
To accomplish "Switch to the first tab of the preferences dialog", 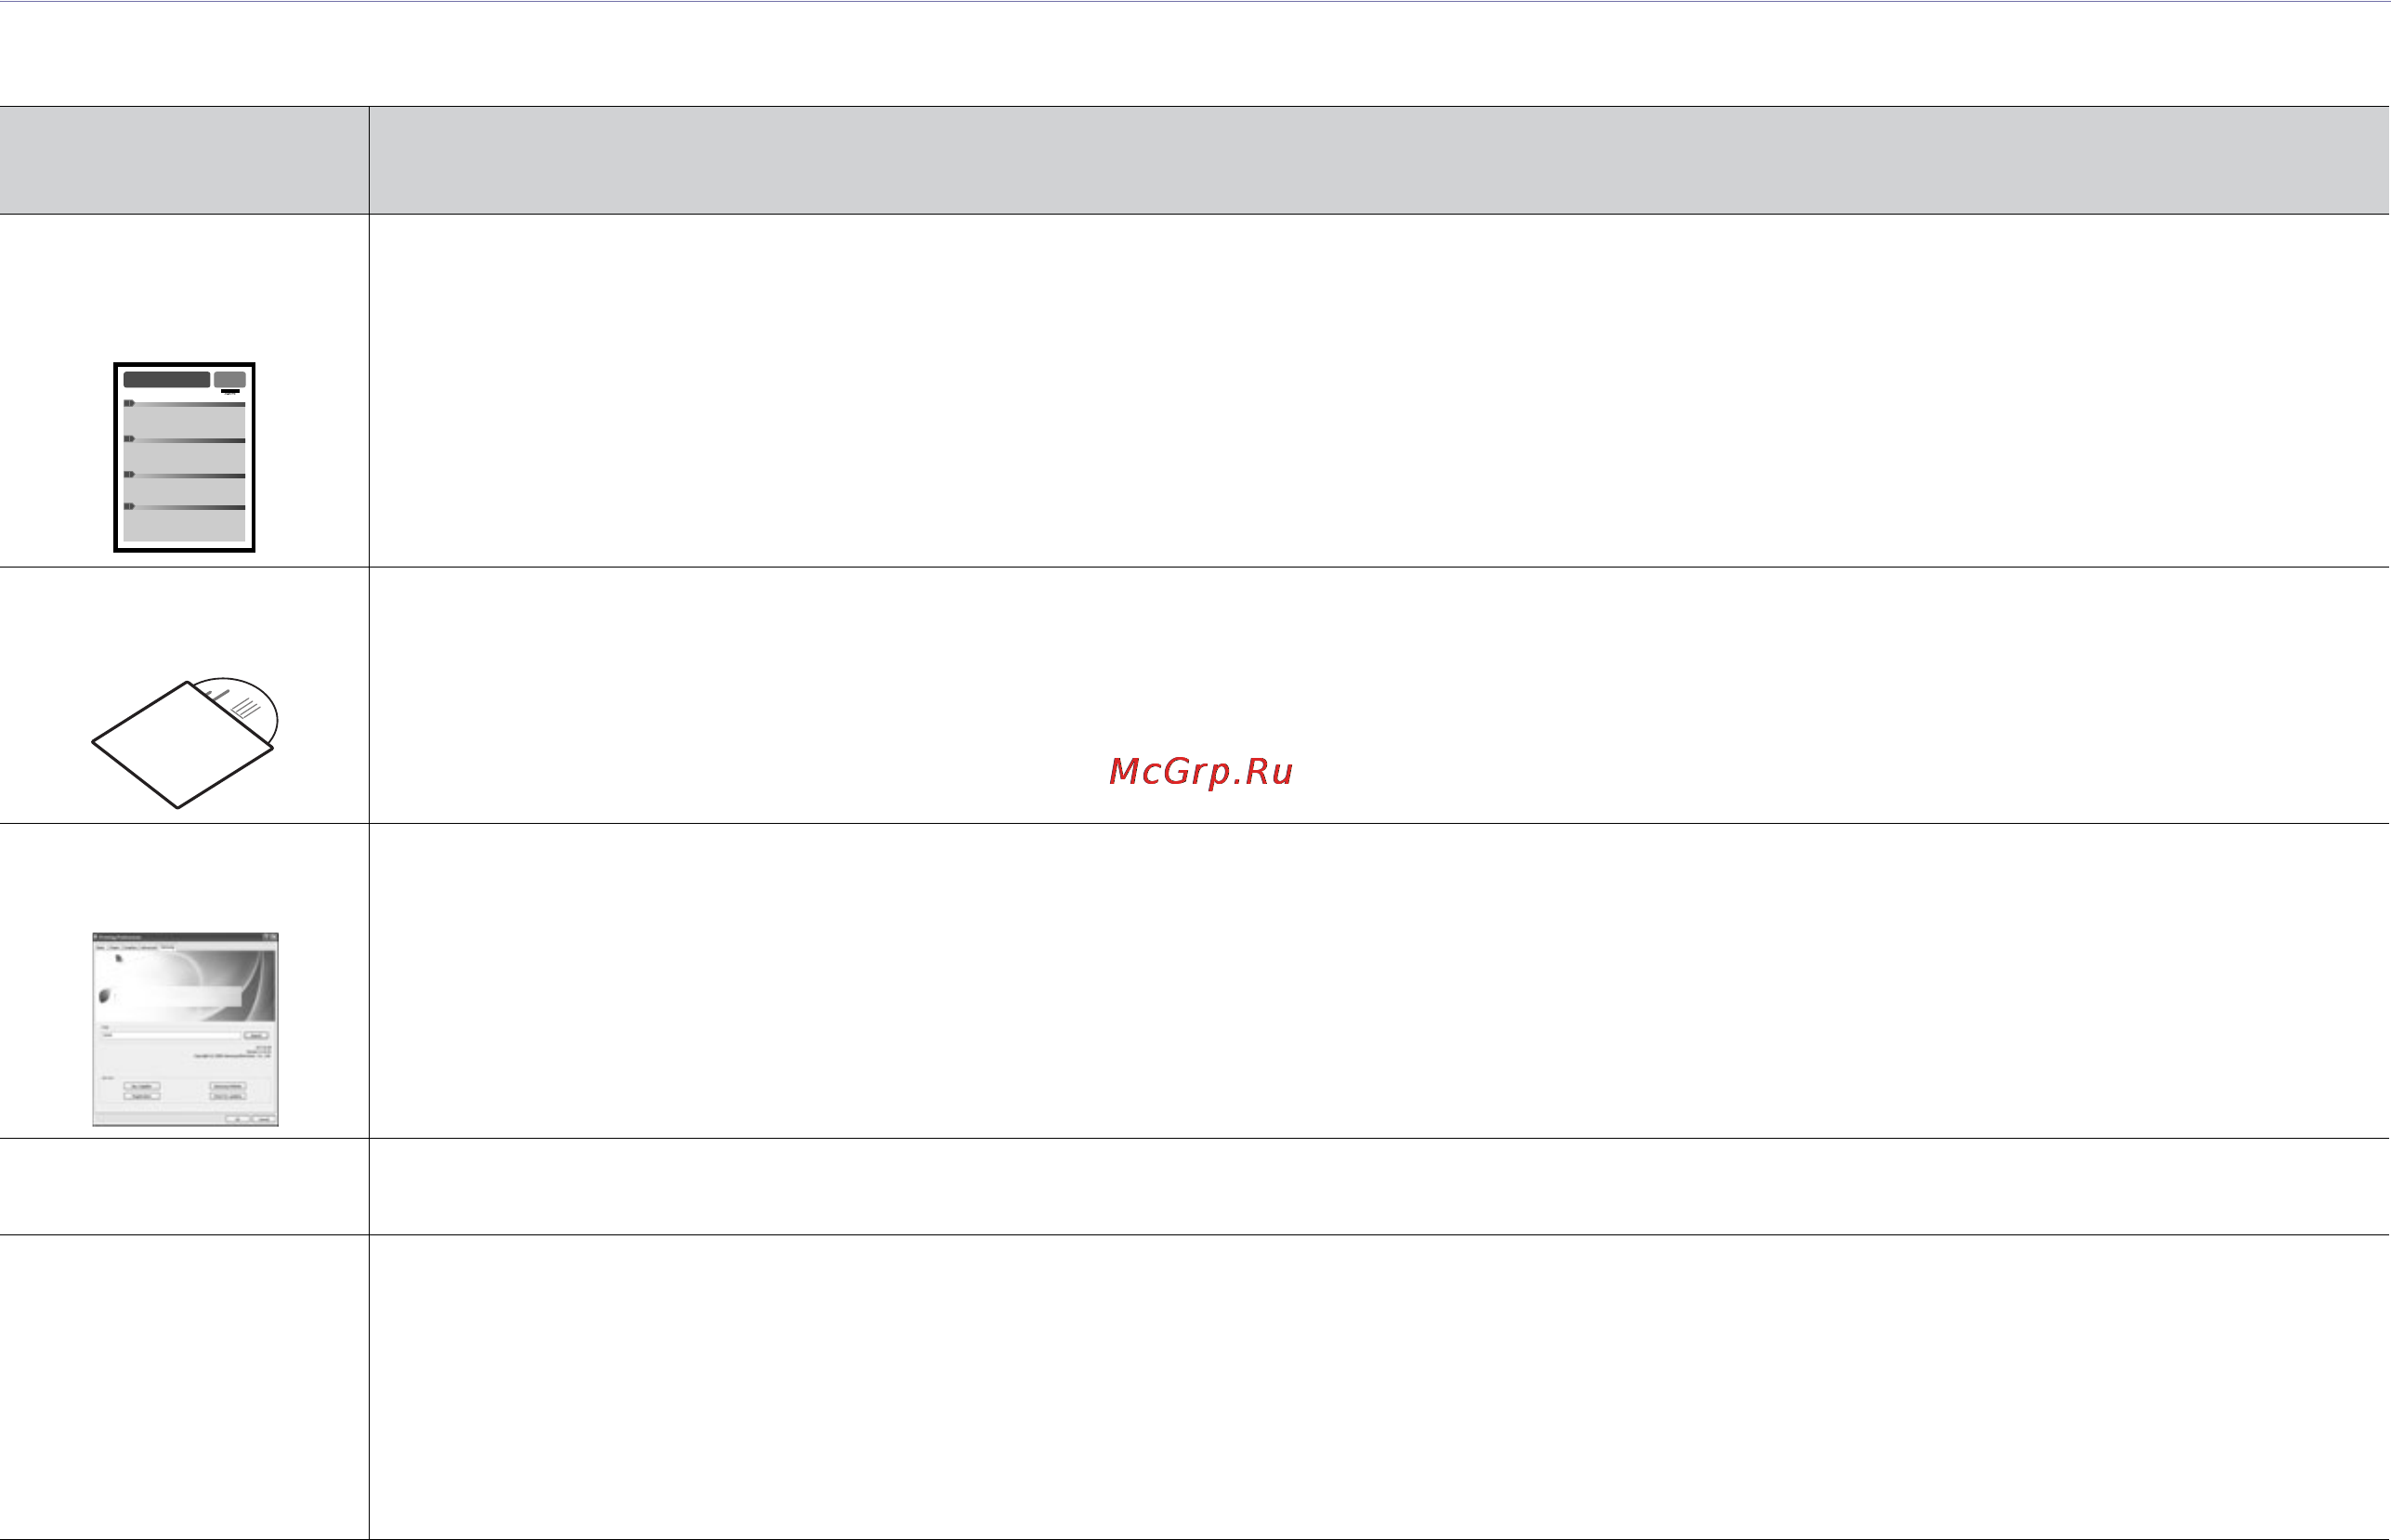I will 101,948.
